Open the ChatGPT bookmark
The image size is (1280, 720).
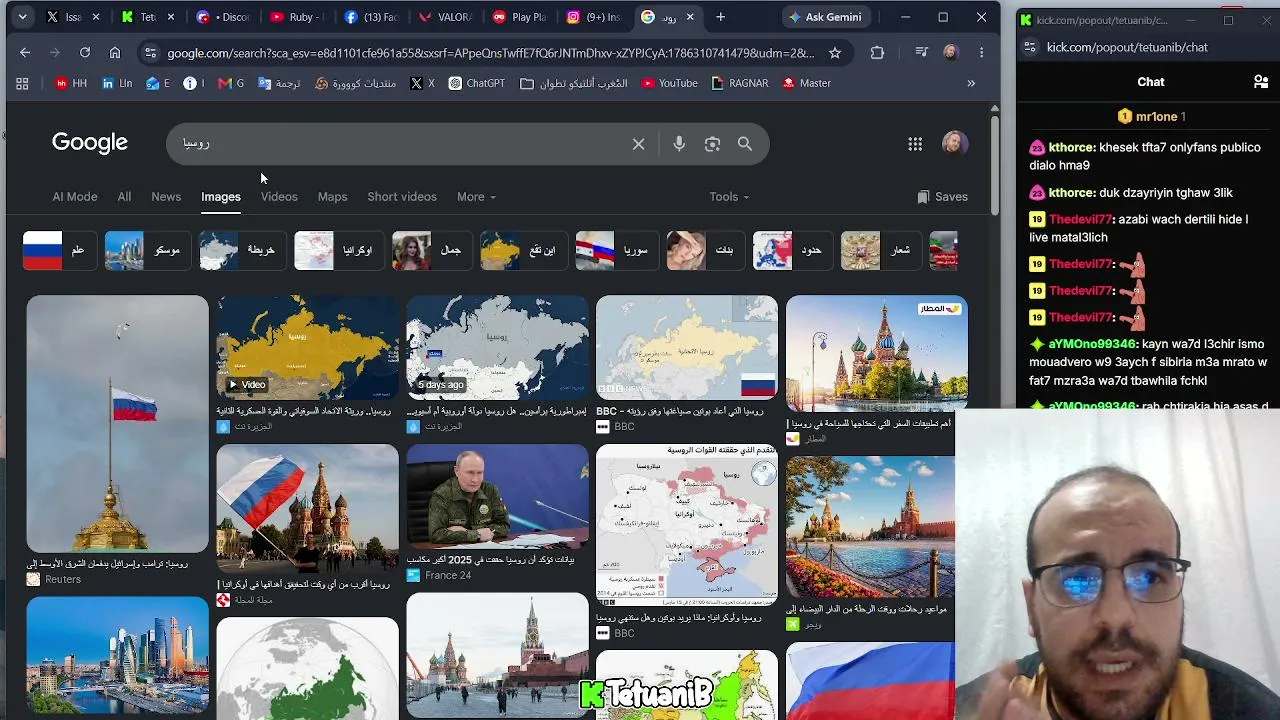[x=476, y=84]
